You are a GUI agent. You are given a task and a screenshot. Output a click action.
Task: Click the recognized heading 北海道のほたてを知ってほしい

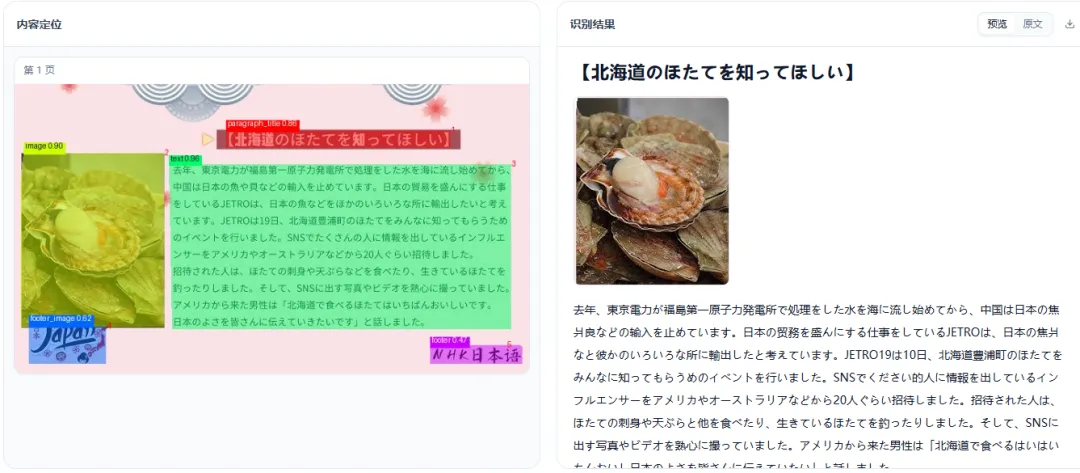[x=713, y=72]
